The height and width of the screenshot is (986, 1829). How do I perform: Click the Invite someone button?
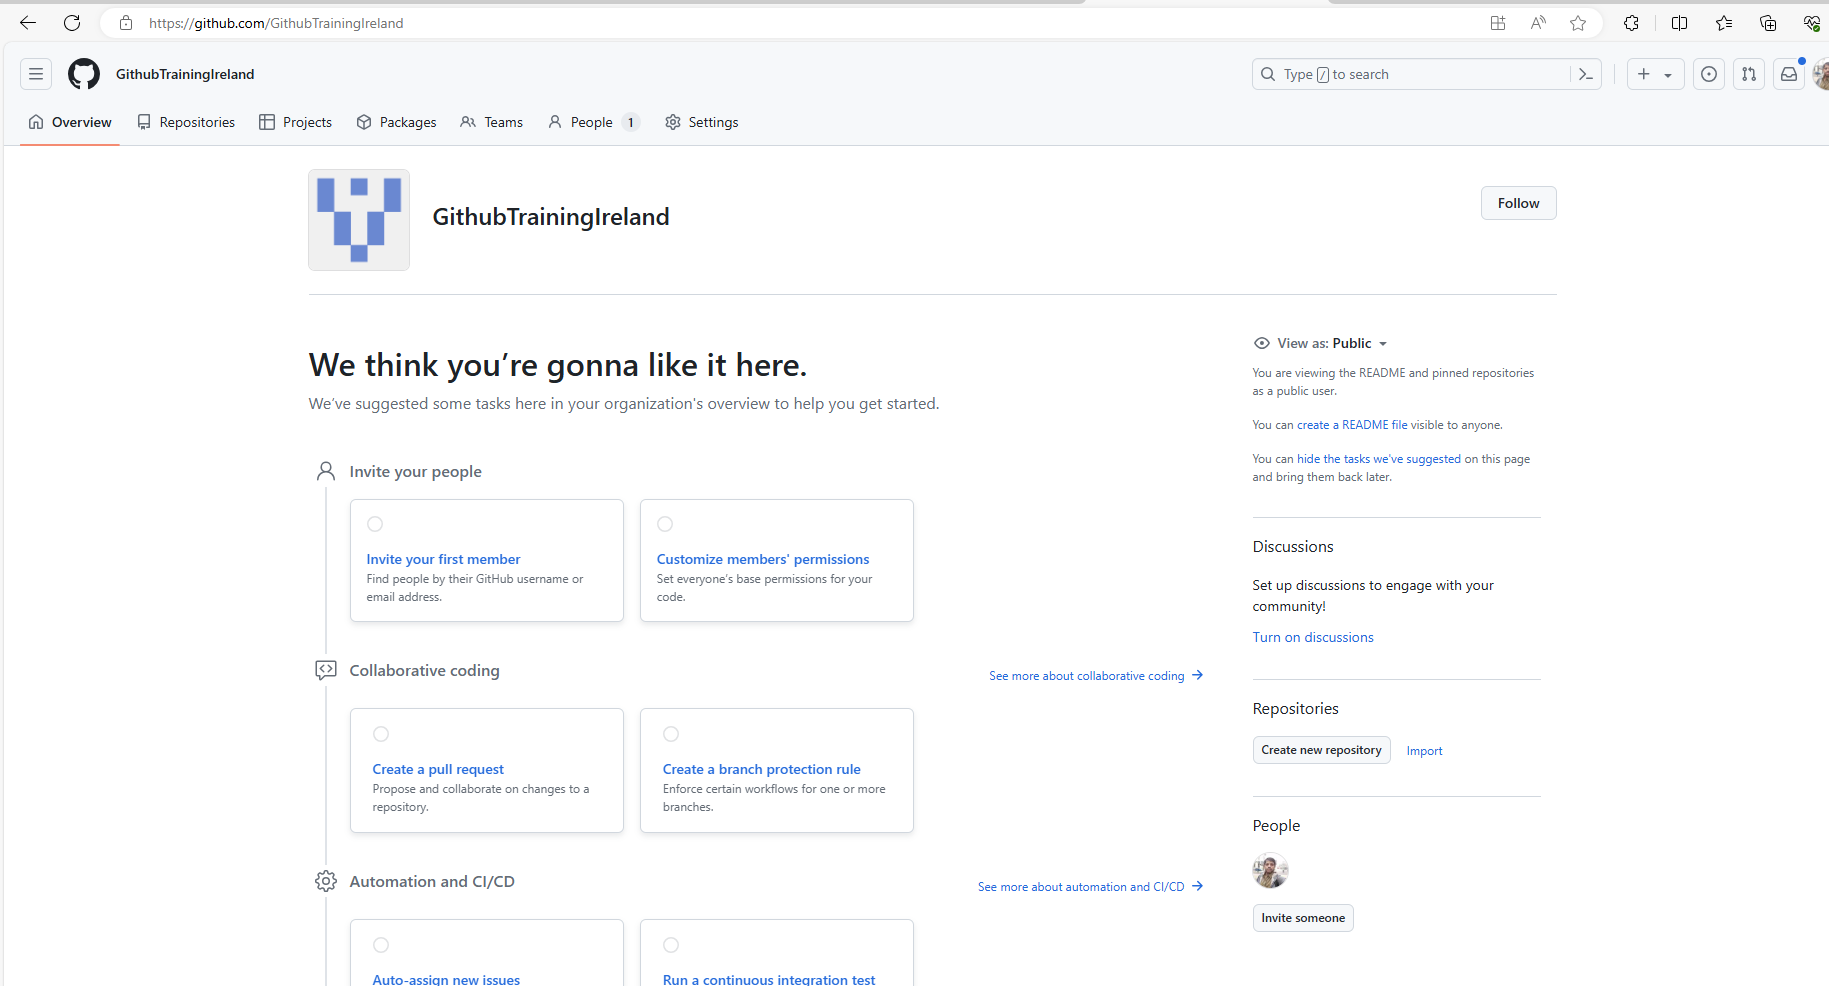tap(1303, 918)
